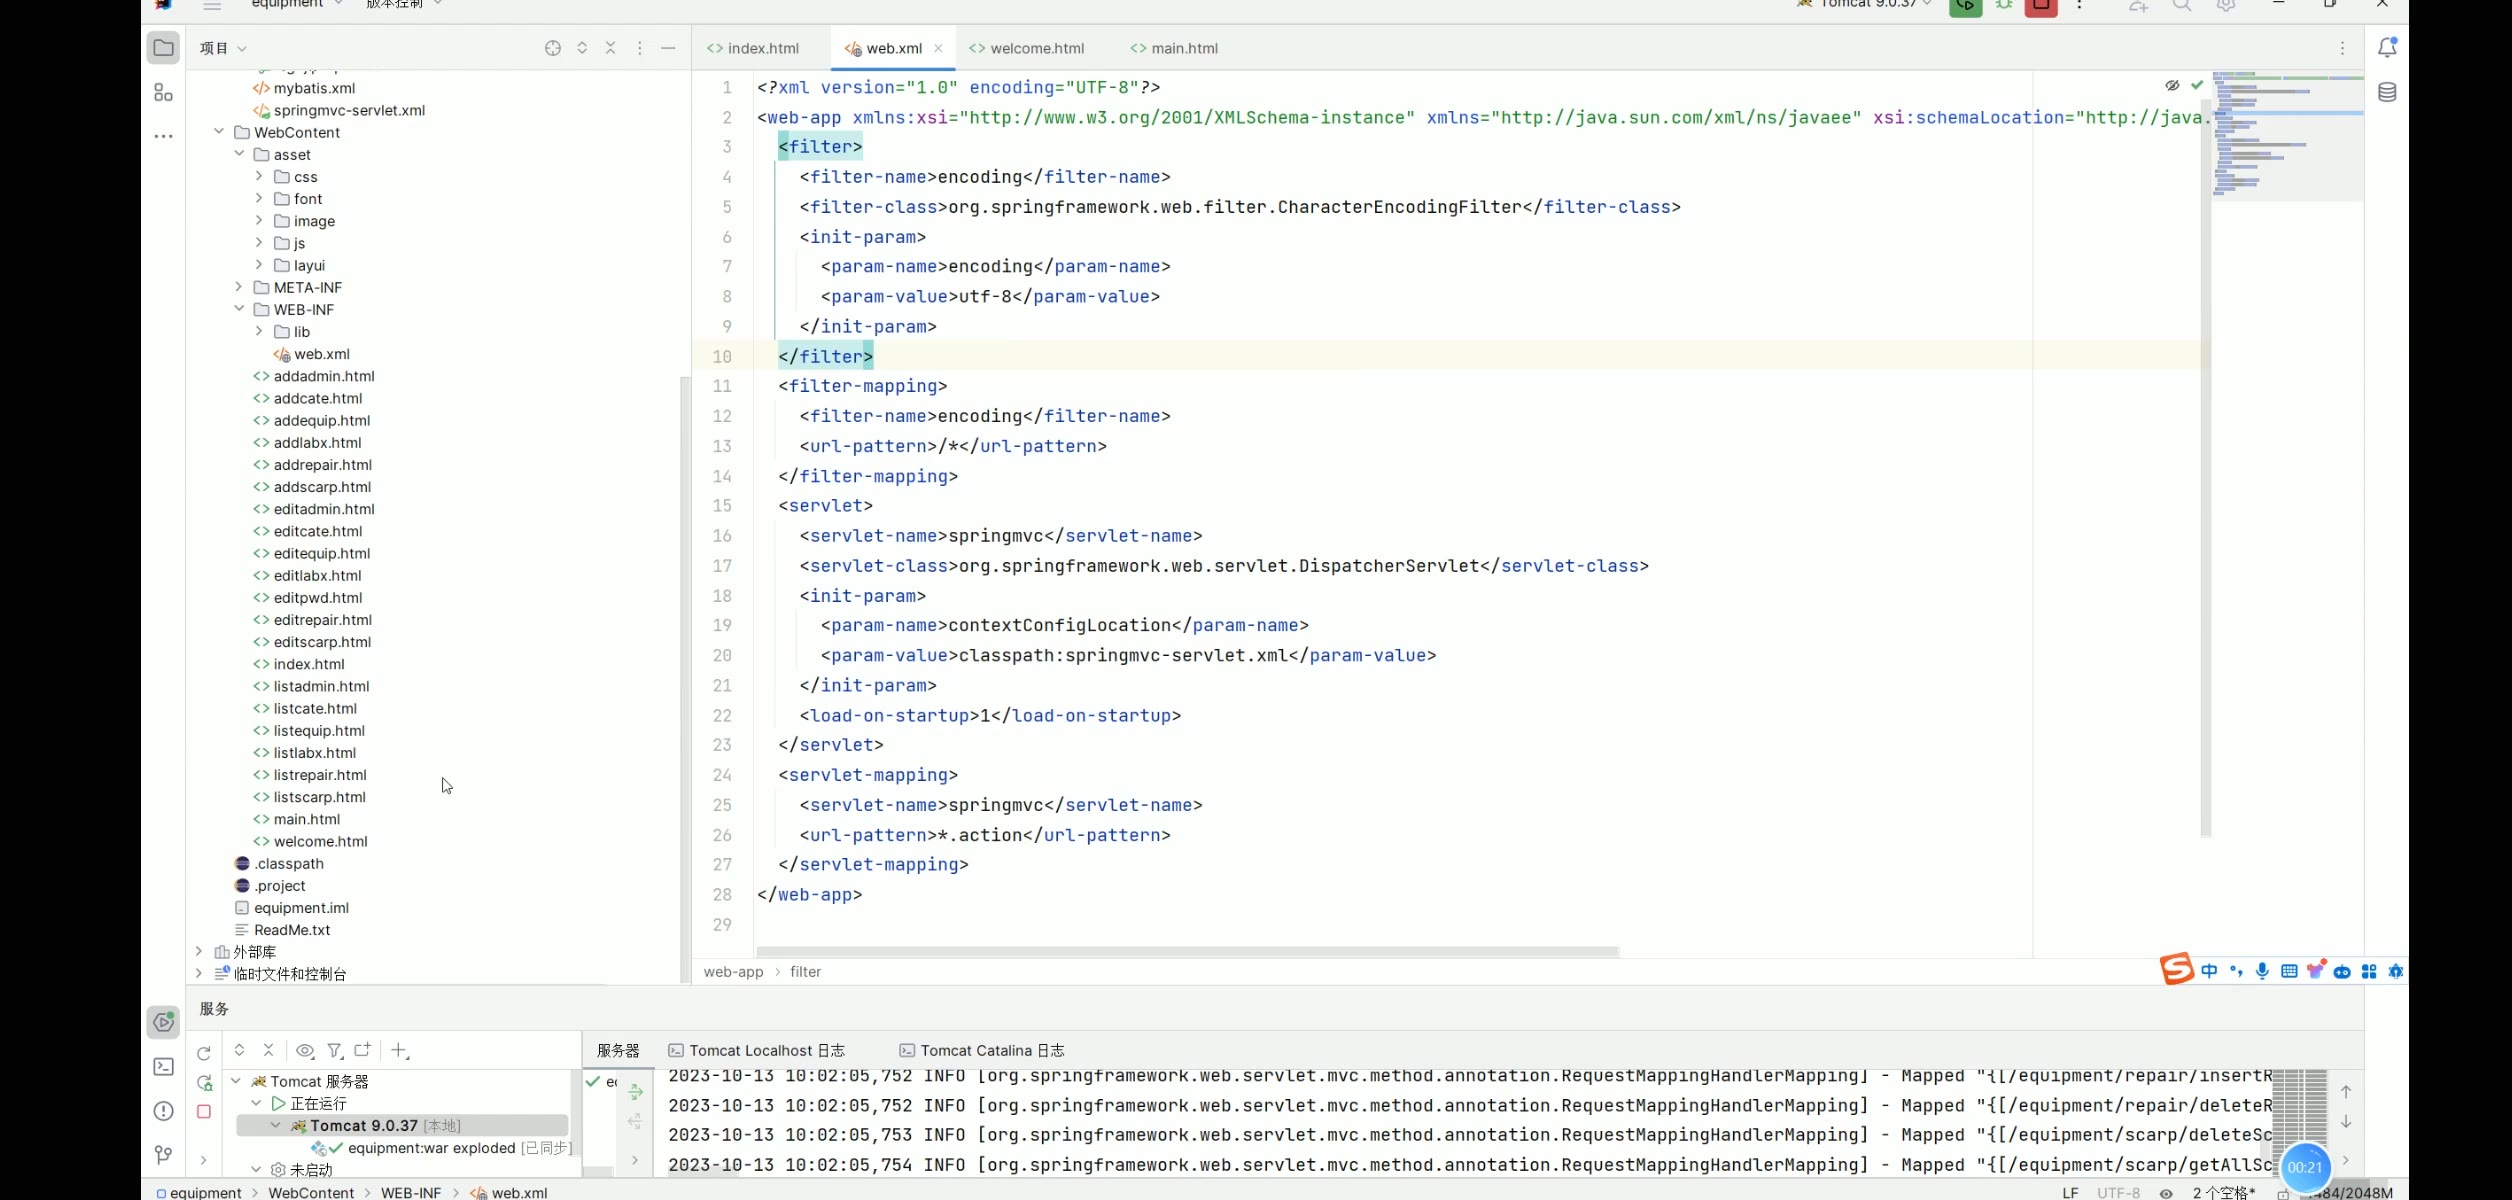Expand the 外部库 external libraries node
This screenshot has height=1200, width=2512.
[199, 952]
